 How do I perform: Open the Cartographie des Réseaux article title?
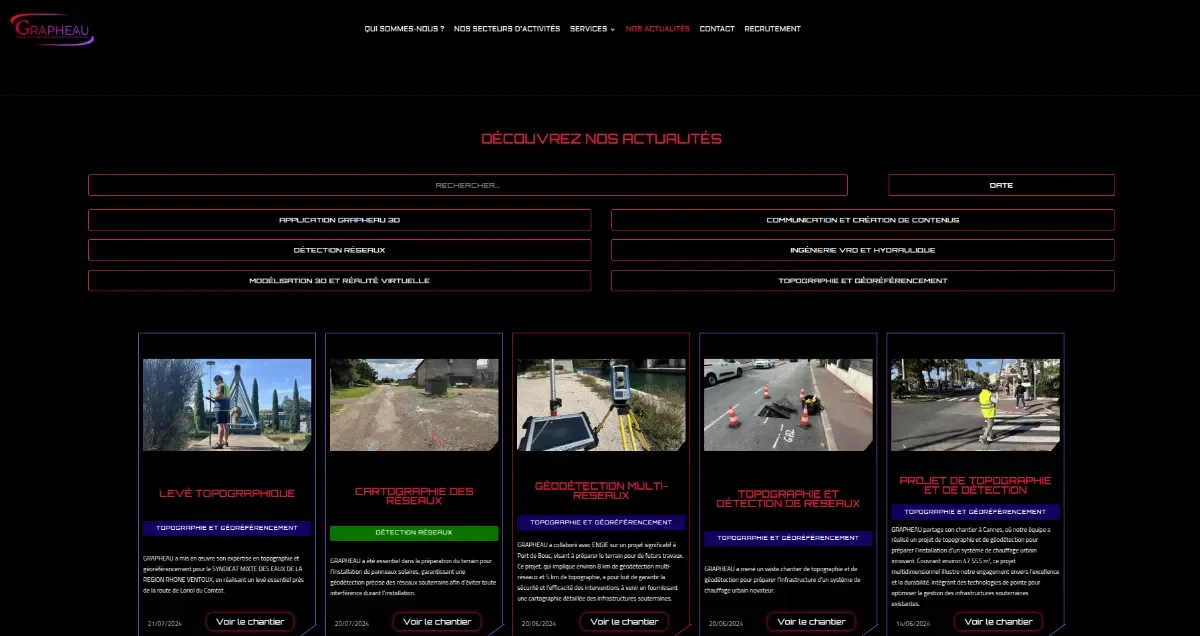pos(413,497)
